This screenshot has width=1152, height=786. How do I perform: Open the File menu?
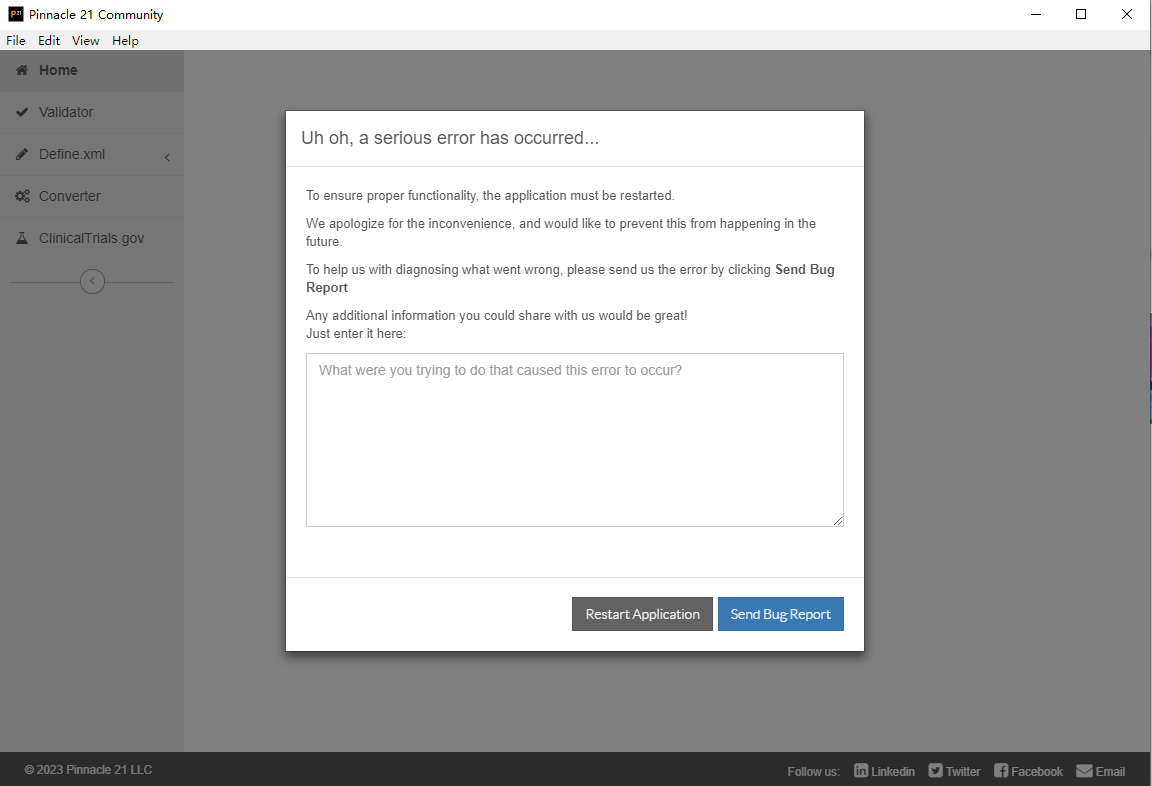tap(15, 40)
